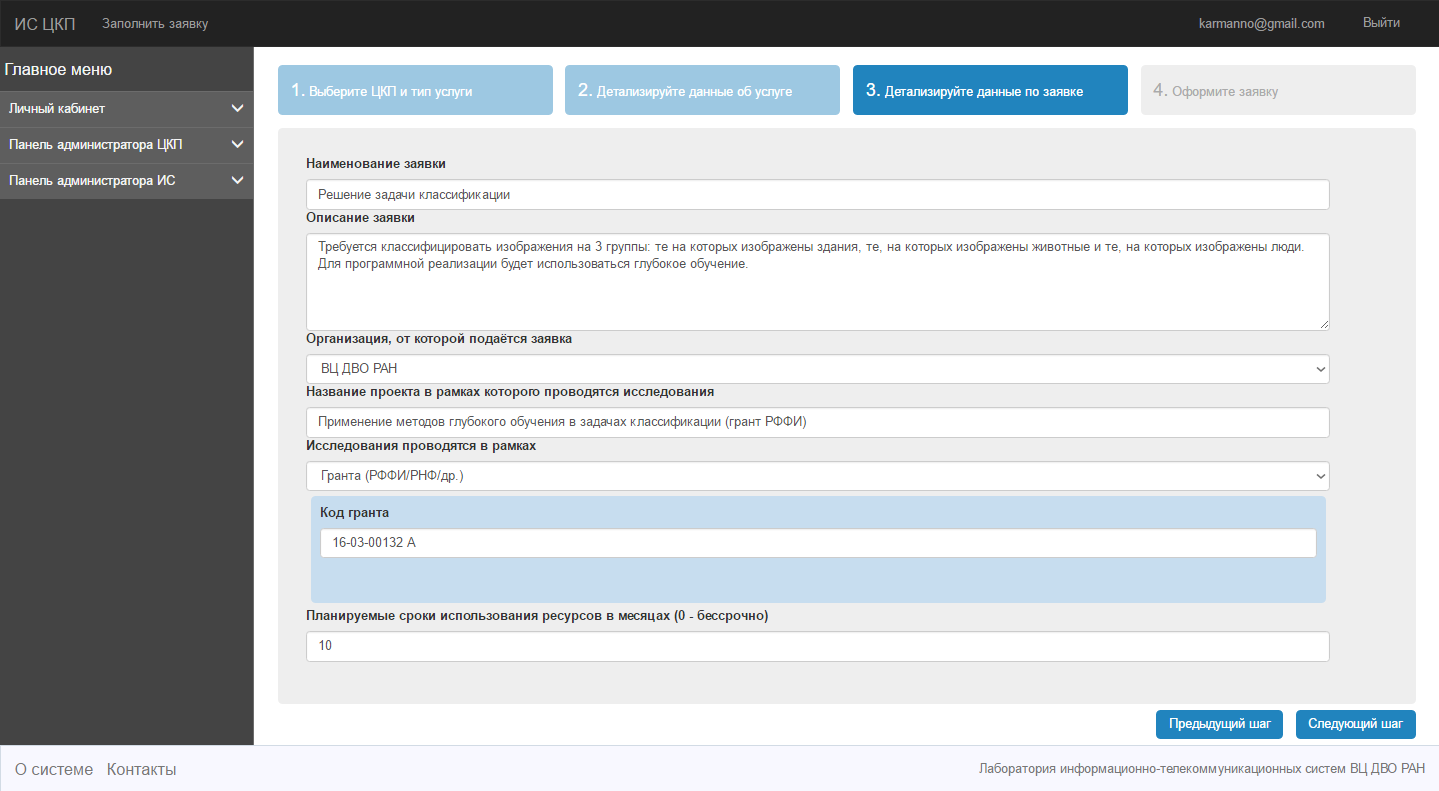Click the karmanno@gmail.com account link
The image size is (1439, 791).
click(x=1261, y=23)
